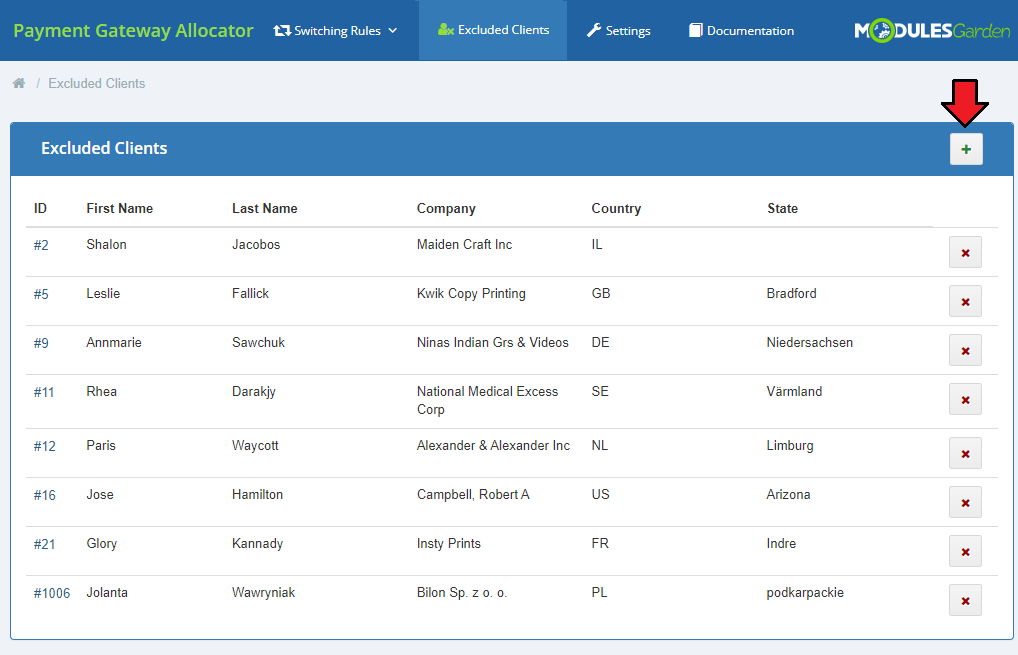Click the ID column header
The image size is (1018, 655).
pos(40,208)
